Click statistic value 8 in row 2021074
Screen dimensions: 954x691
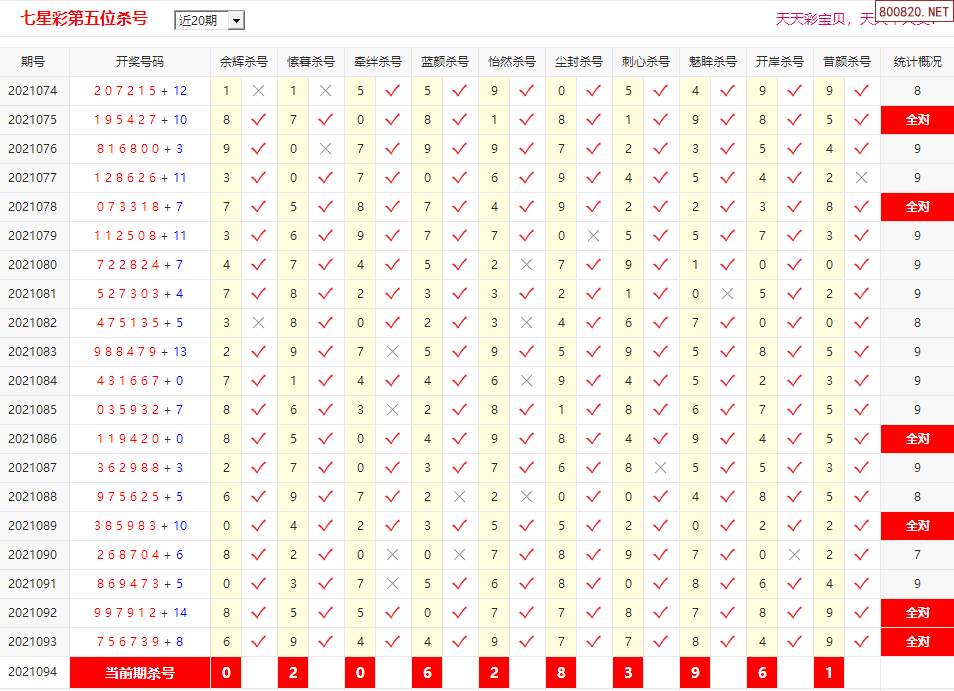(x=917, y=91)
